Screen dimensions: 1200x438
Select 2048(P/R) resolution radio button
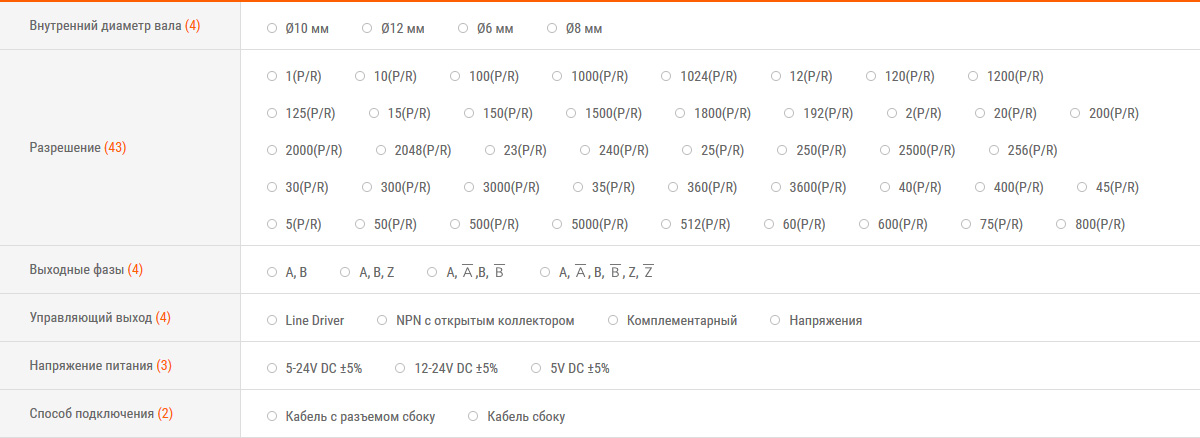381,151
